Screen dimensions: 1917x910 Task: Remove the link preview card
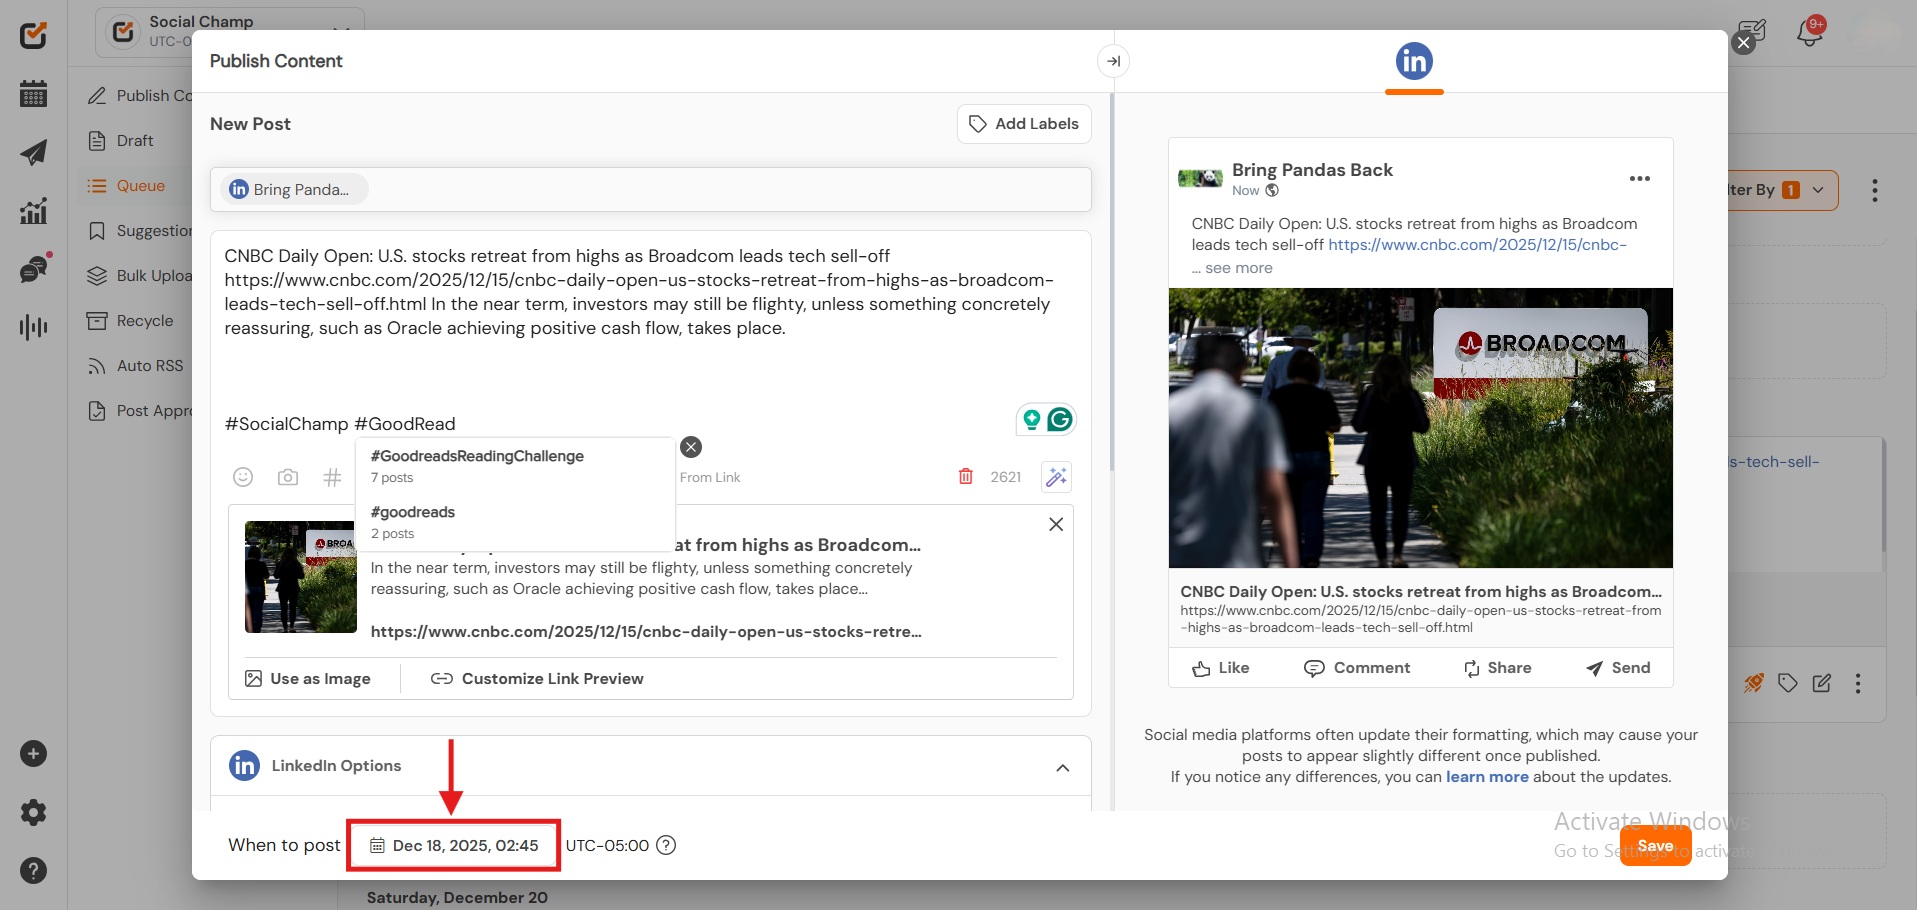pyautogui.click(x=1055, y=524)
